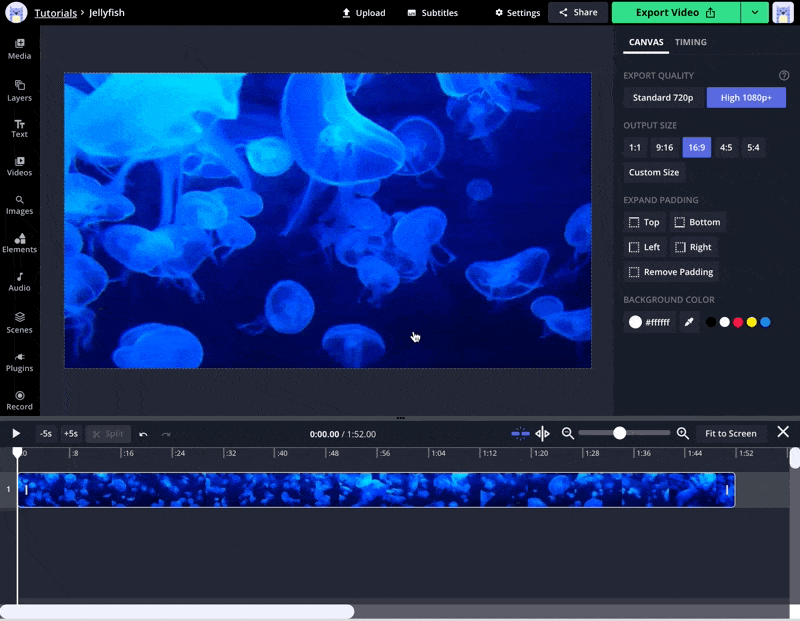This screenshot has width=800, height=621.
Task: Select Standard 720p export quality
Action: [663, 98]
